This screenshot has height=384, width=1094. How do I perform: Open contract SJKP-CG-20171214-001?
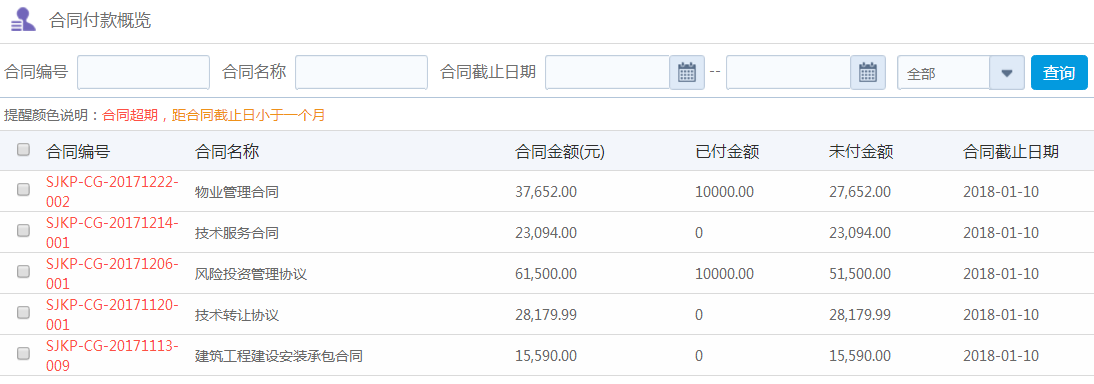[112, 233]
